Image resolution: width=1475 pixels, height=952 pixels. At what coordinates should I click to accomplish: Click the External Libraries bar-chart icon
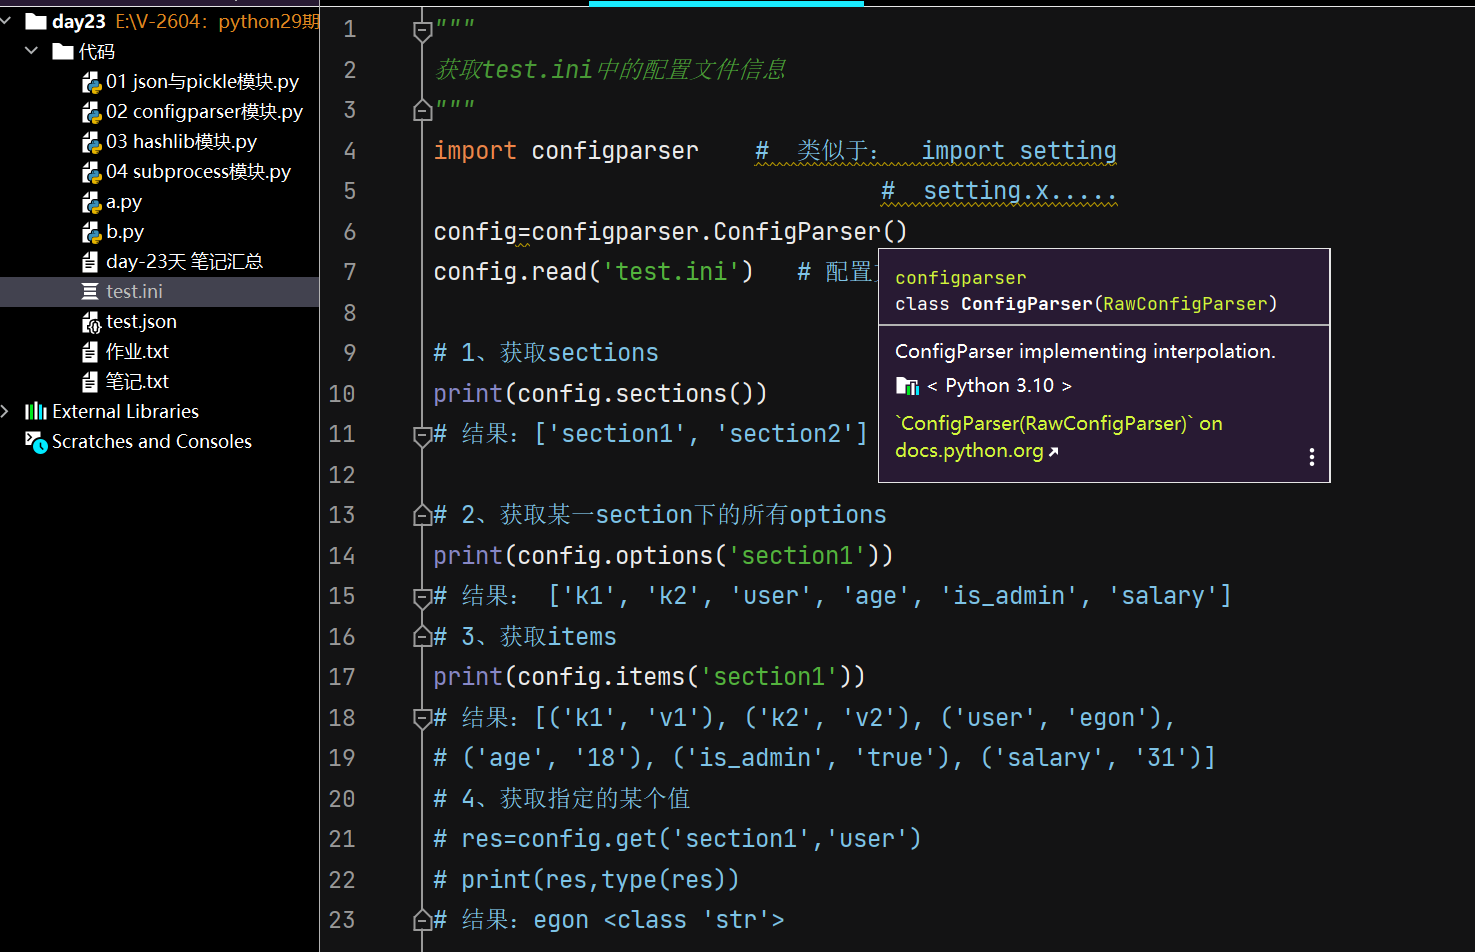point(36,411)
